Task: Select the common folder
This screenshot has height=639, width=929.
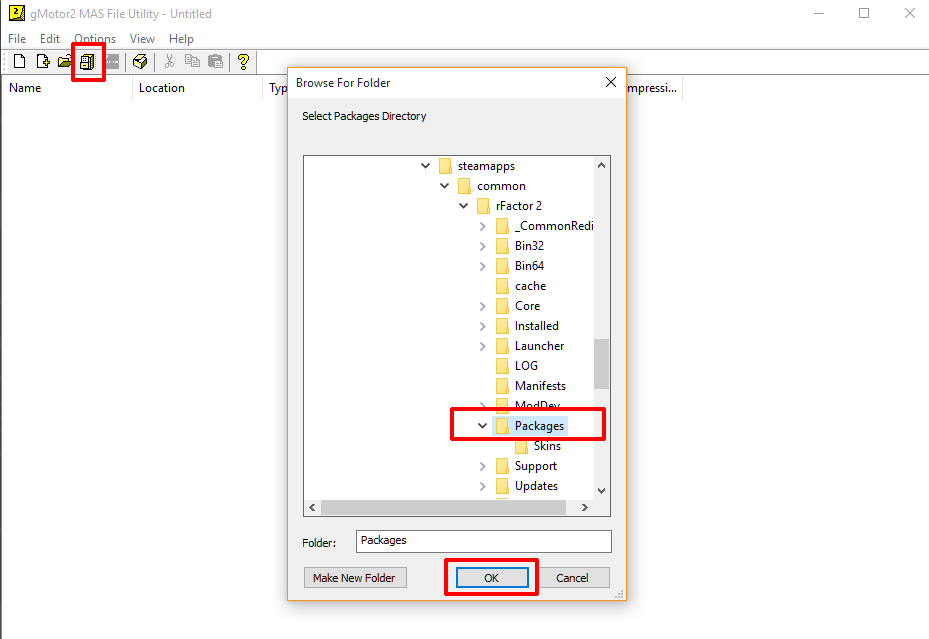Action: tap(501, 186)
